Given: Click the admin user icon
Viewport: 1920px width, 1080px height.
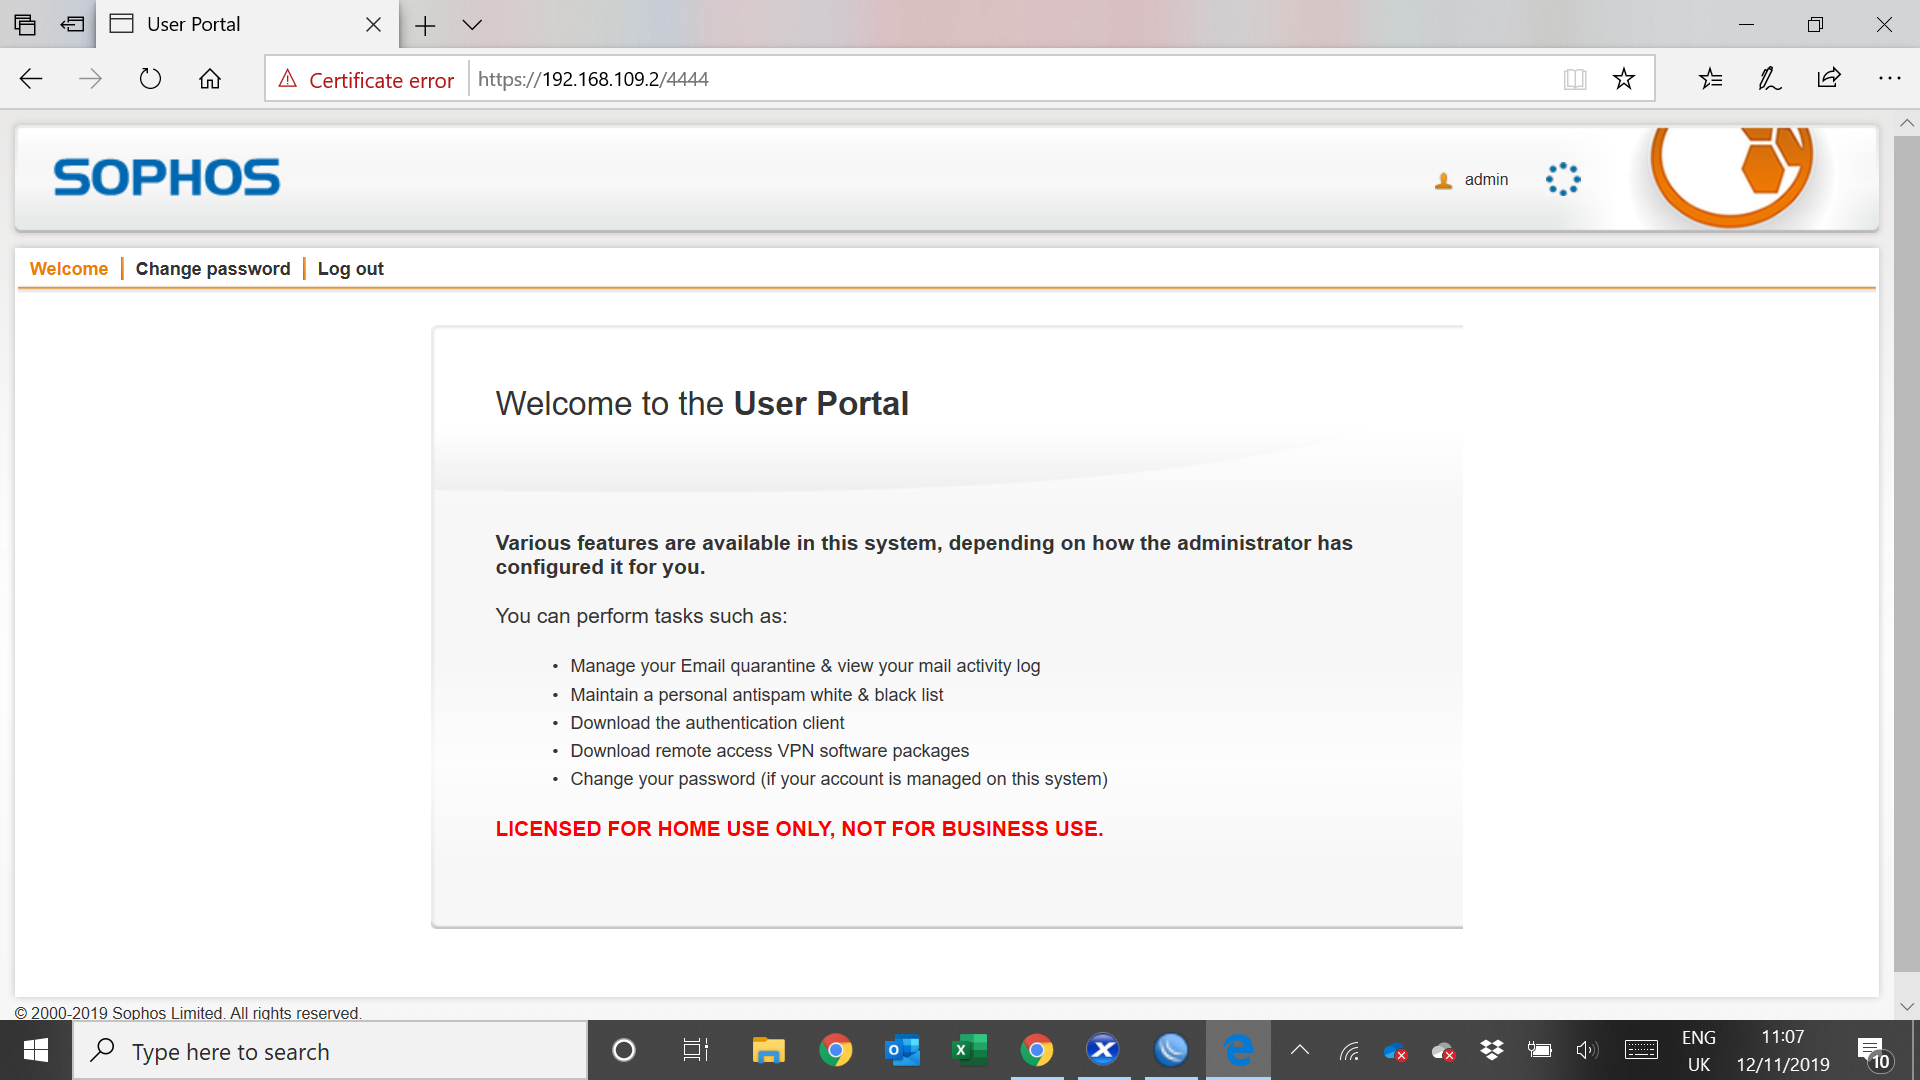Looking at the screenshot, I should point(1443,181).
